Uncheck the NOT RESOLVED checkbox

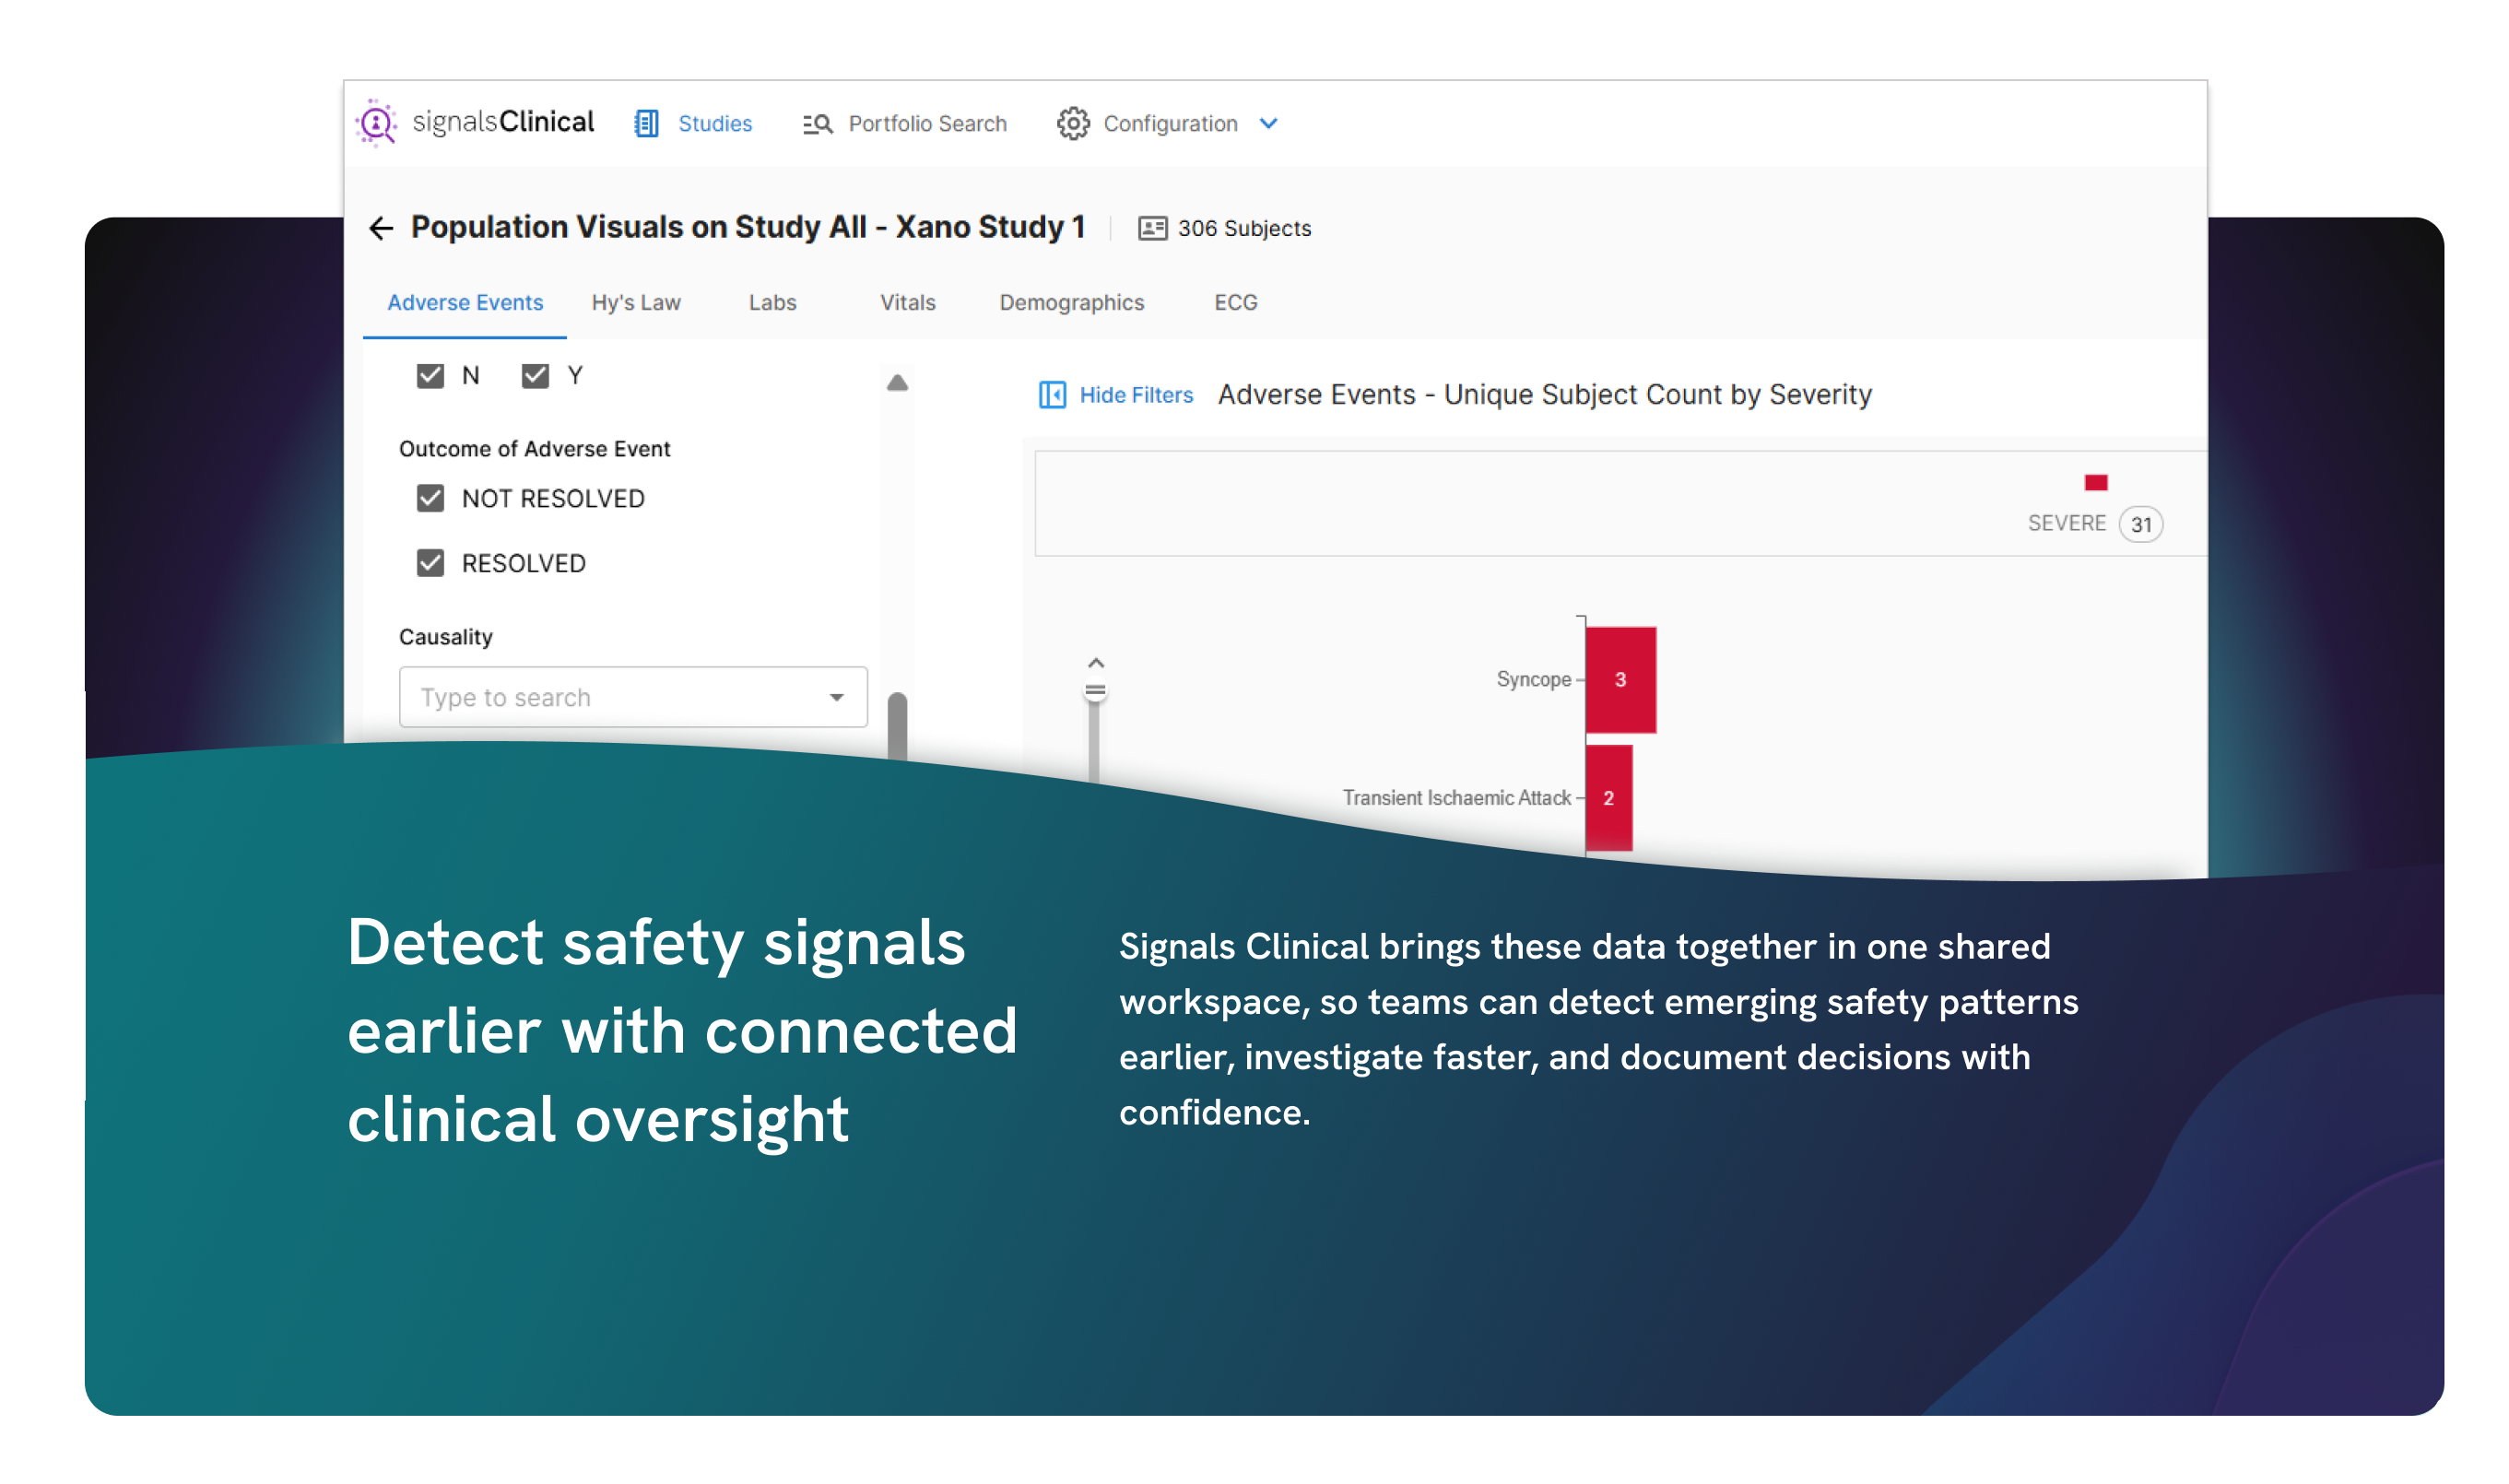pos(430,498)
